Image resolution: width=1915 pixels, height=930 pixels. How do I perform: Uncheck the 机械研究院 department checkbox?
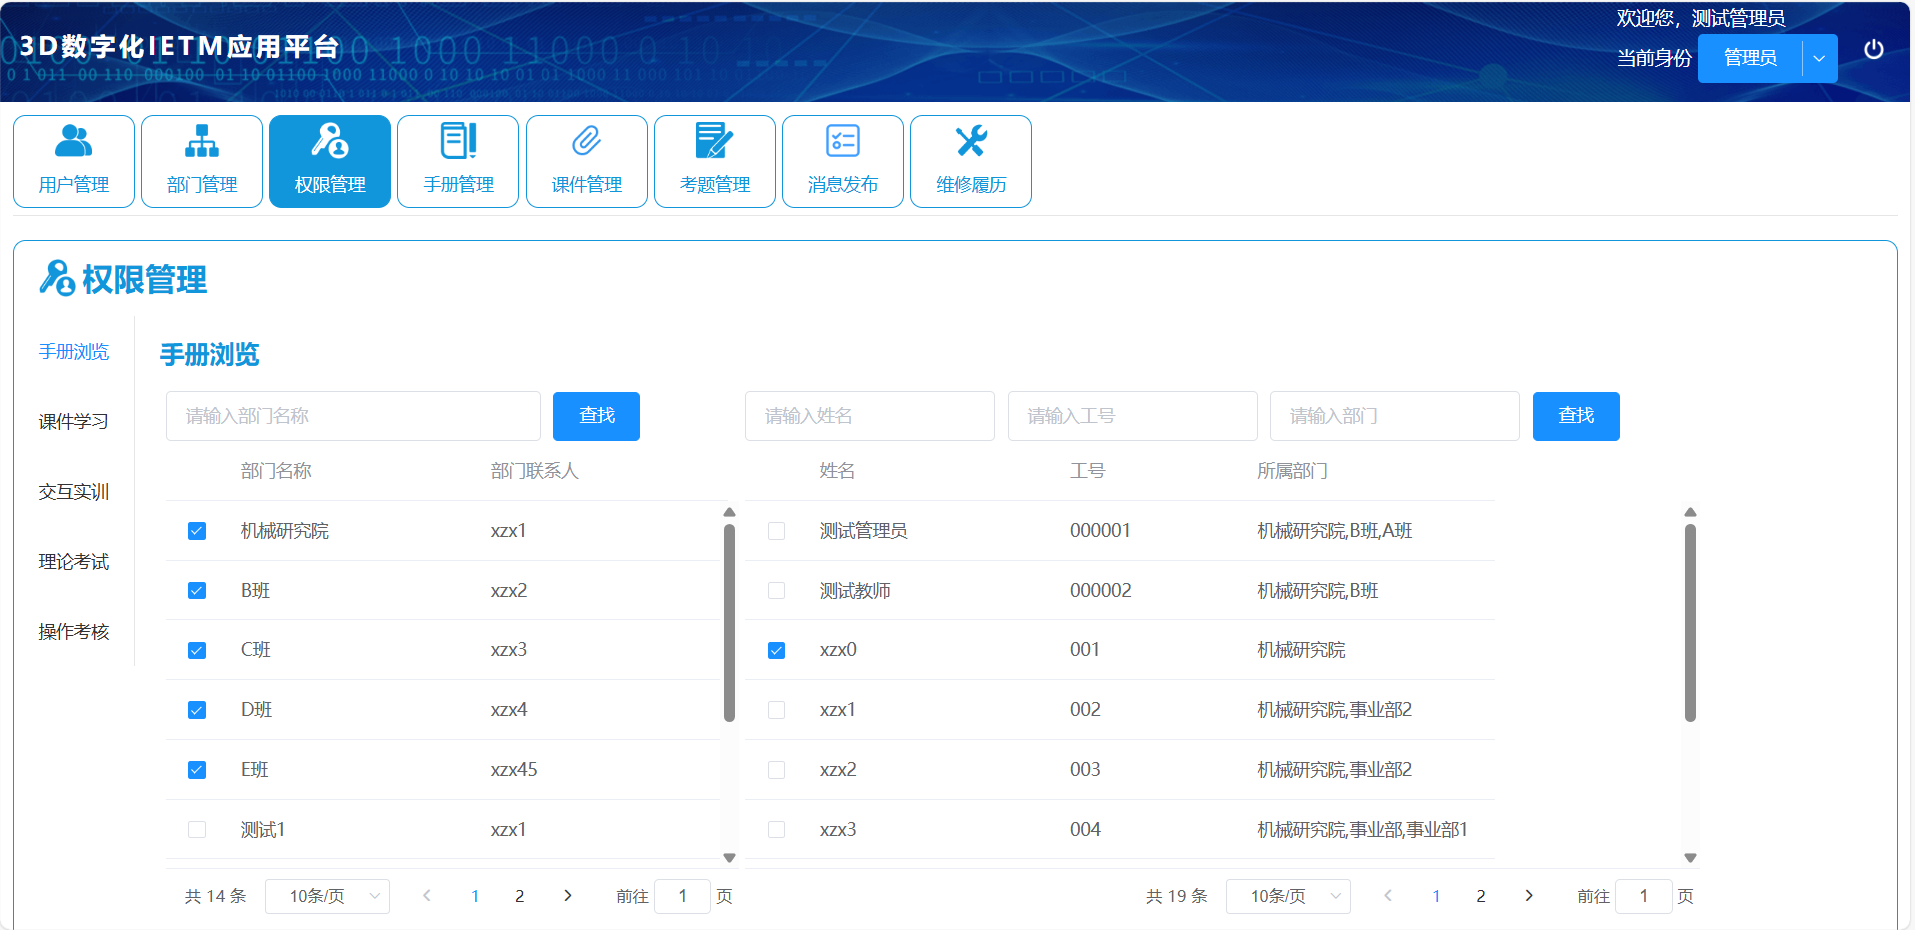pos(197,531)
